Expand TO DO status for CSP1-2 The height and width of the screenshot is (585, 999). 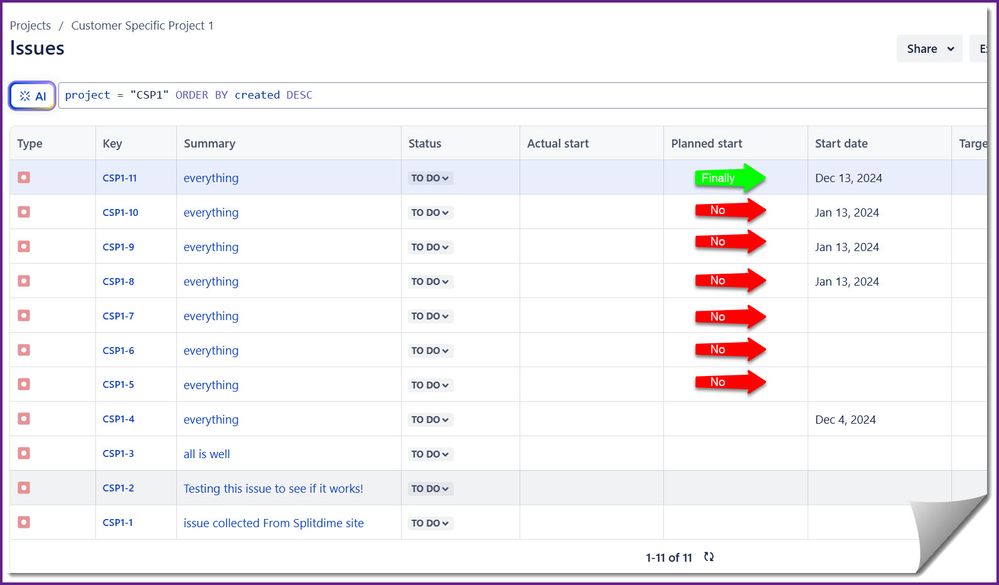pos(430,488)
